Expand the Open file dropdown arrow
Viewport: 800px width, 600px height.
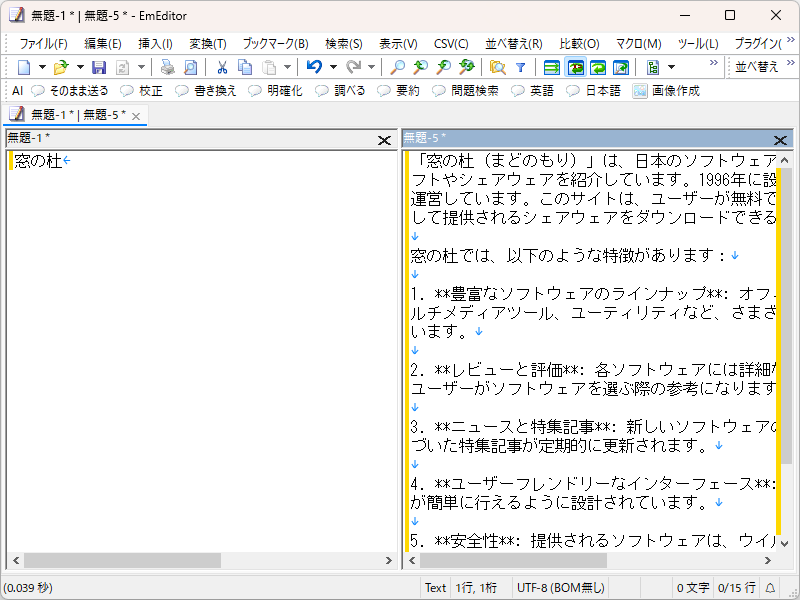80,67
